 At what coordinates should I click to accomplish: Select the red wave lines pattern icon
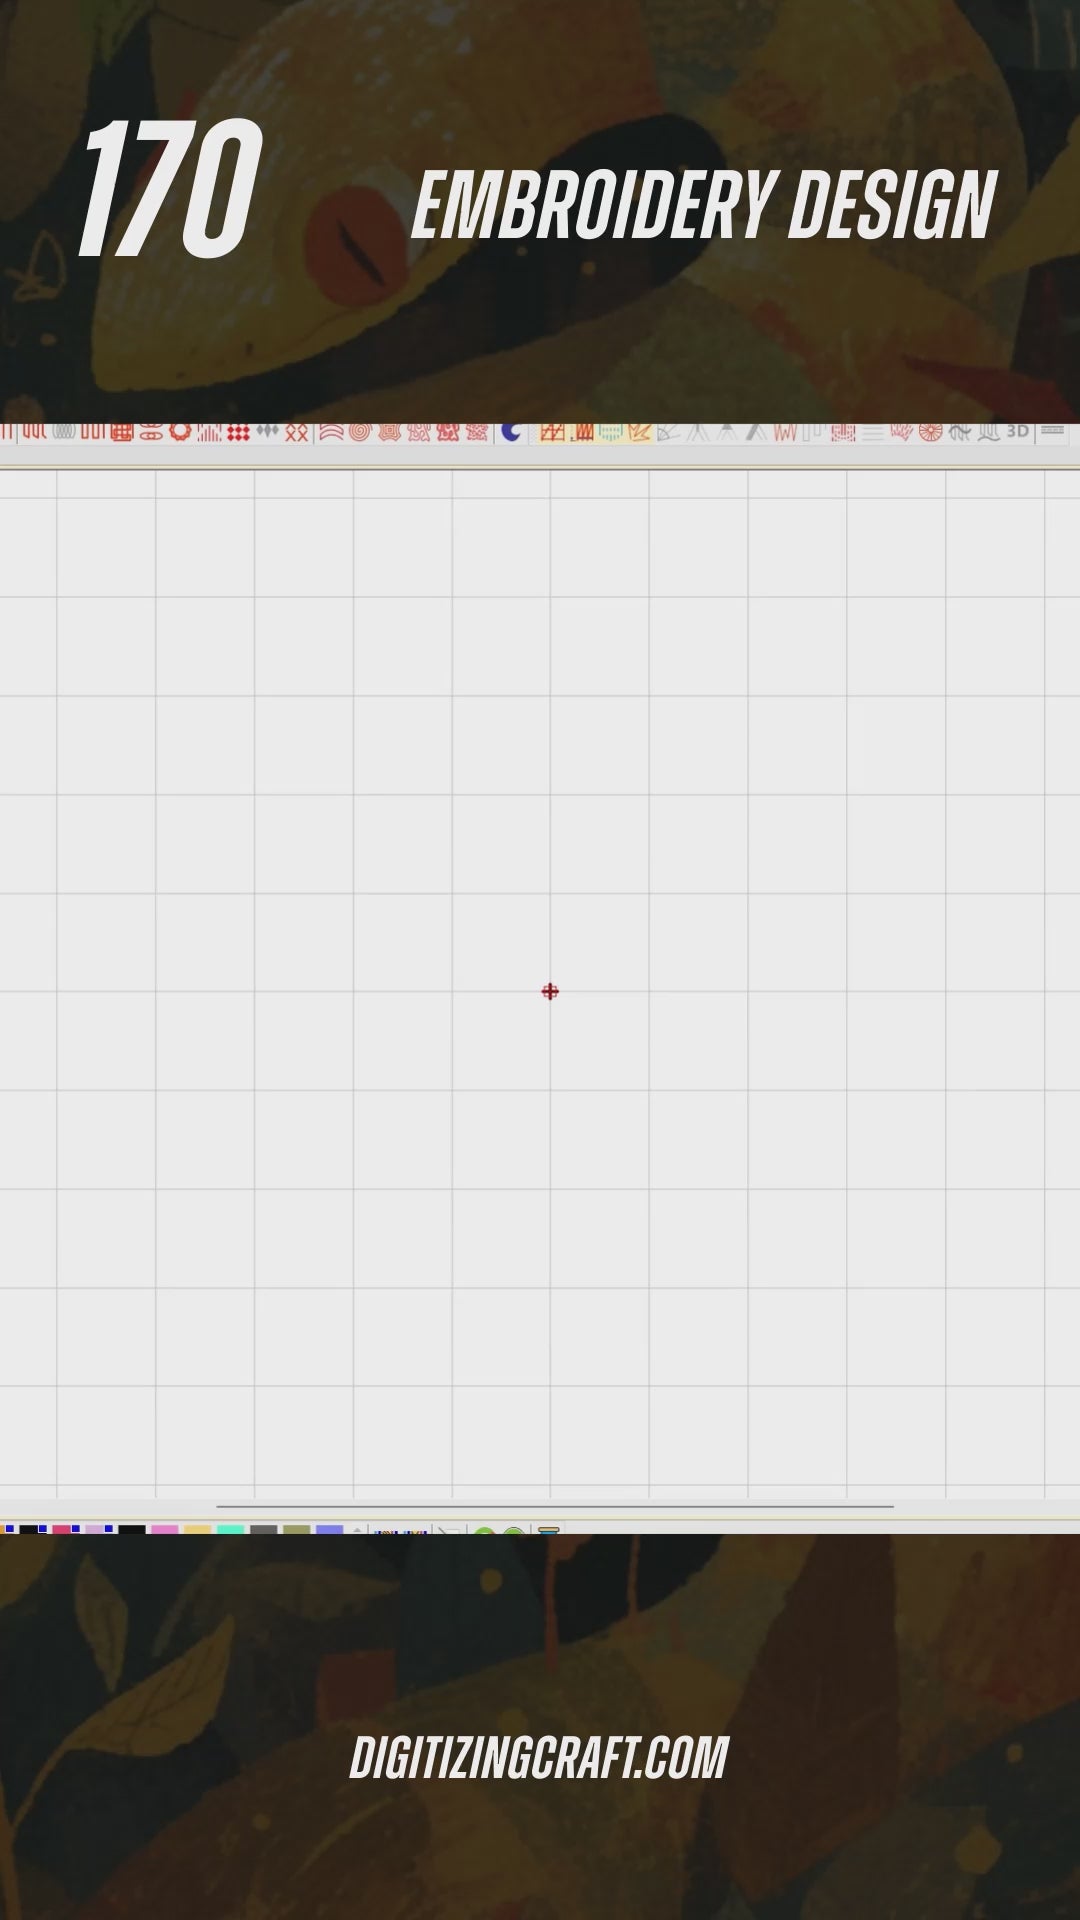coord(331,432)
